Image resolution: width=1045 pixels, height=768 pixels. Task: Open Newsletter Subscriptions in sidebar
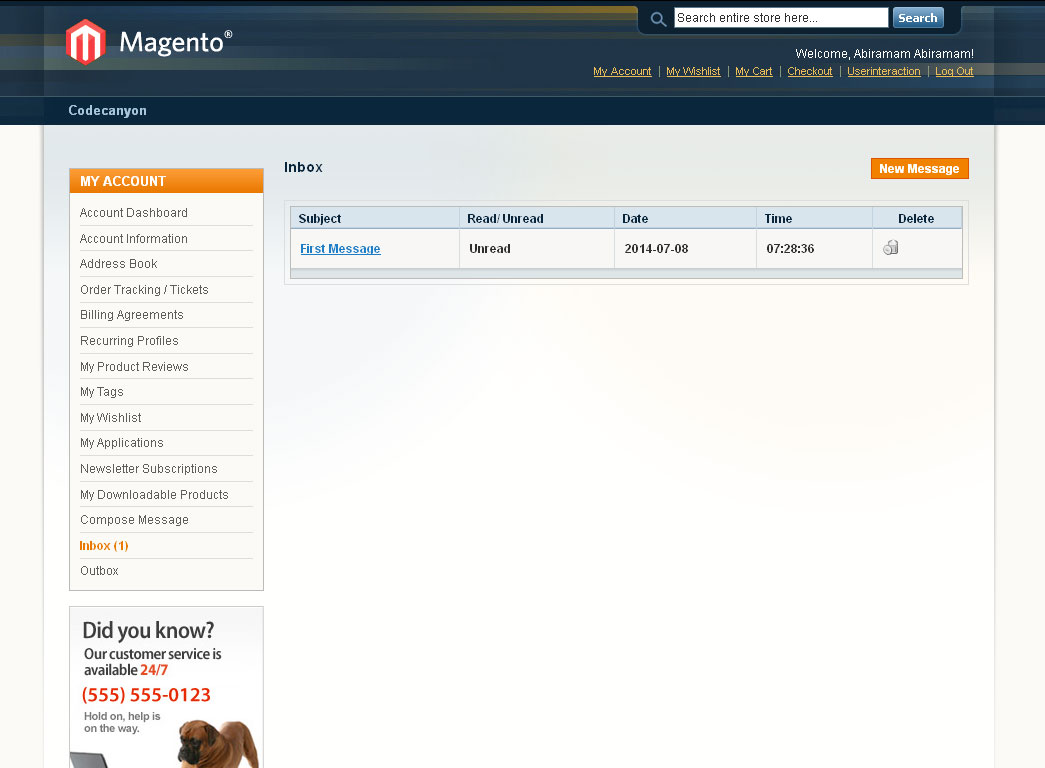click(148, 469)
